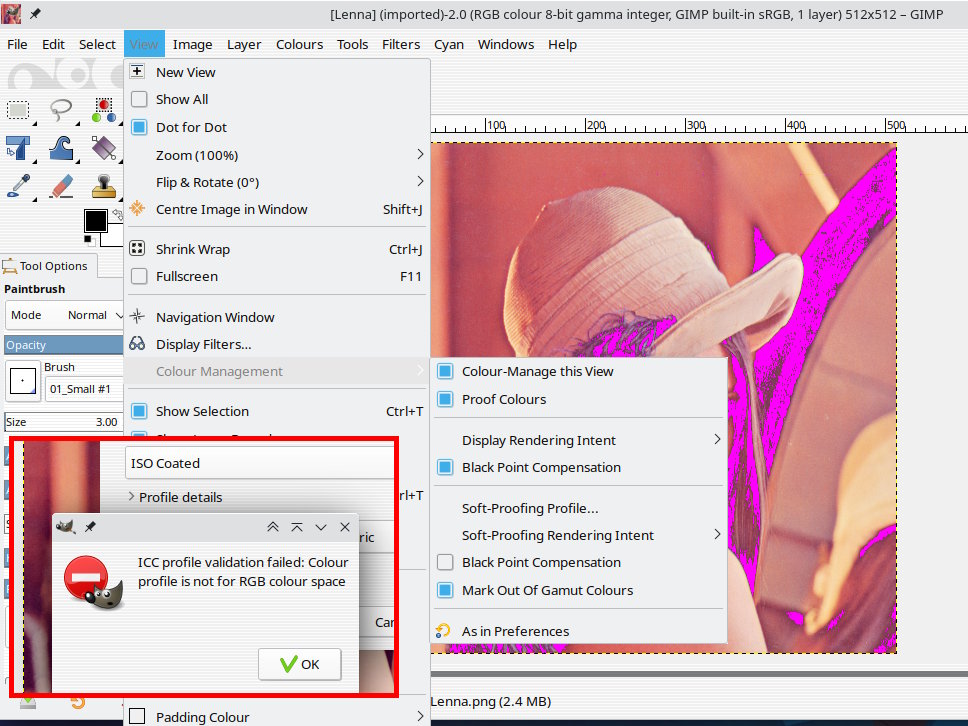Click the Padding Colour square icon

click(x=138, y=716)
